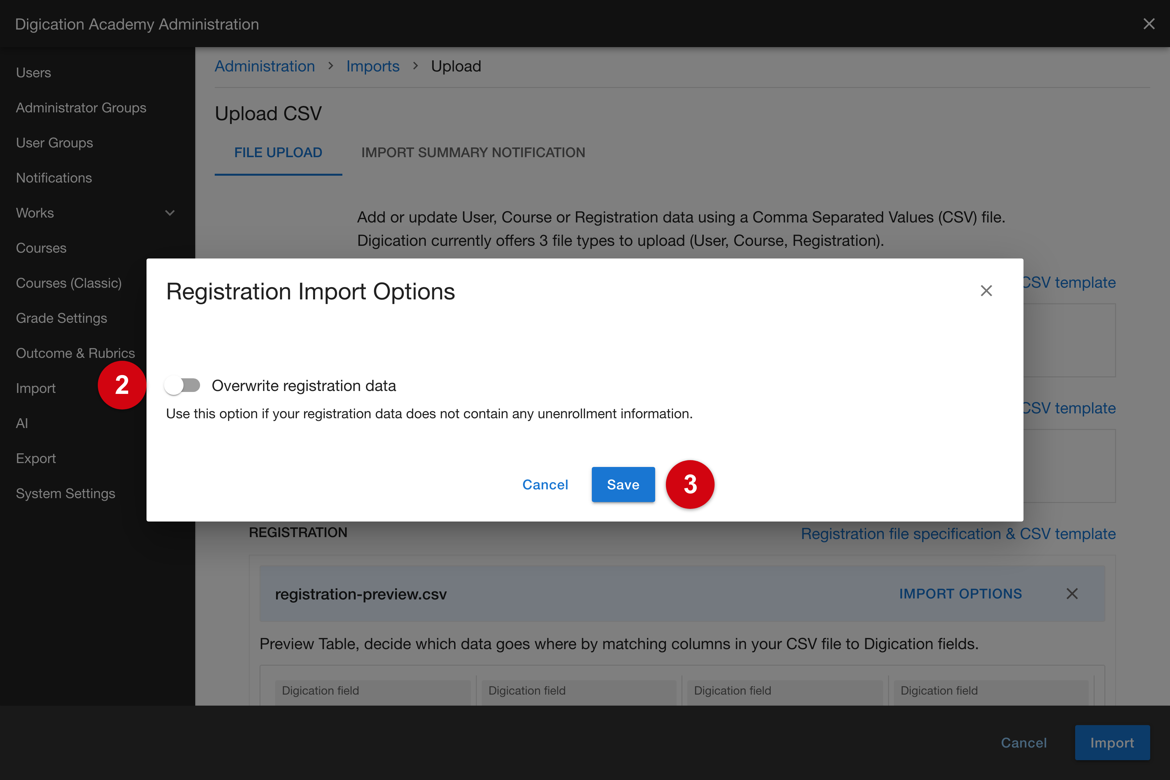Open System Settings in the sidebar
The width and height of the screenshot is (1170, 780).
66,494
